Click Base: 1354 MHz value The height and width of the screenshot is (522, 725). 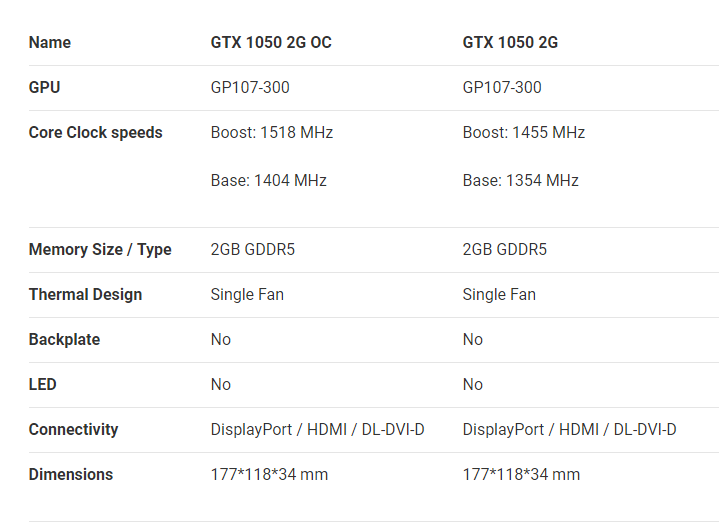[x=521, y=180]
